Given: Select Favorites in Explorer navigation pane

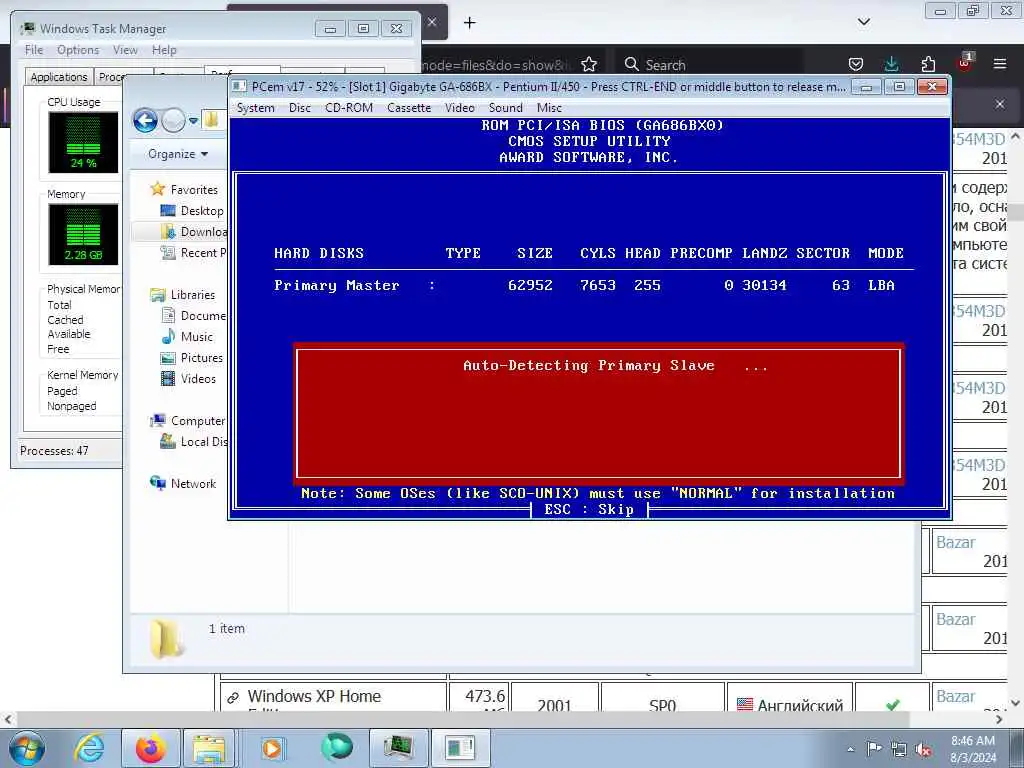Looking at the screenshot, I should point(194,189).
